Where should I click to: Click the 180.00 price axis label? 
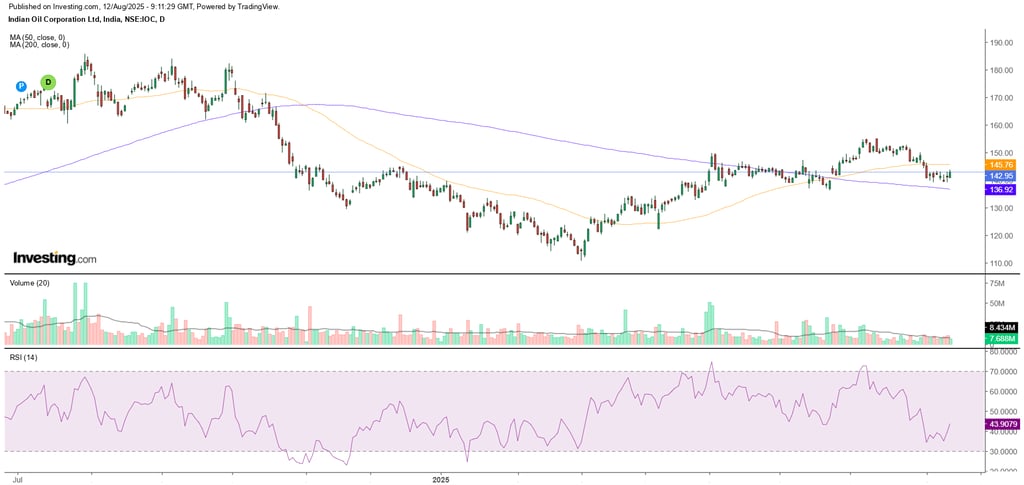1001,70
